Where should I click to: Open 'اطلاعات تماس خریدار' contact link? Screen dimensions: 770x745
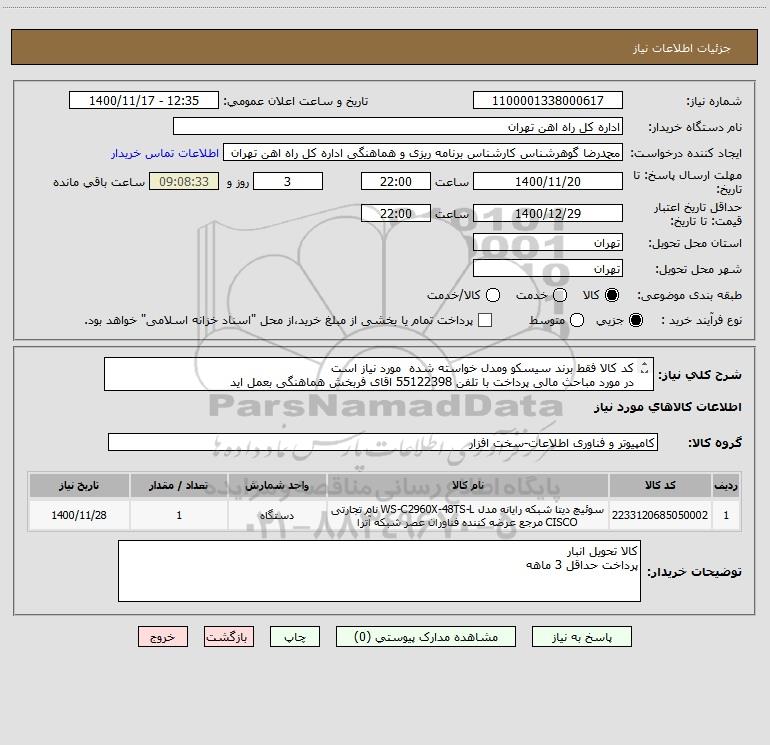pos(165,153)
